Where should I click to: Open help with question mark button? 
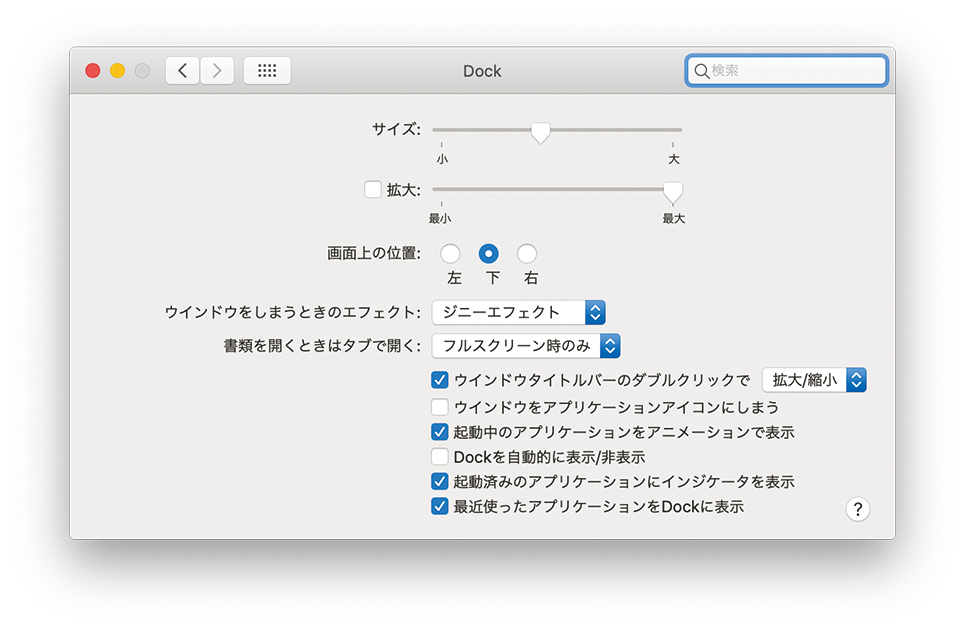pyautogui.click(x=857, y=509)
